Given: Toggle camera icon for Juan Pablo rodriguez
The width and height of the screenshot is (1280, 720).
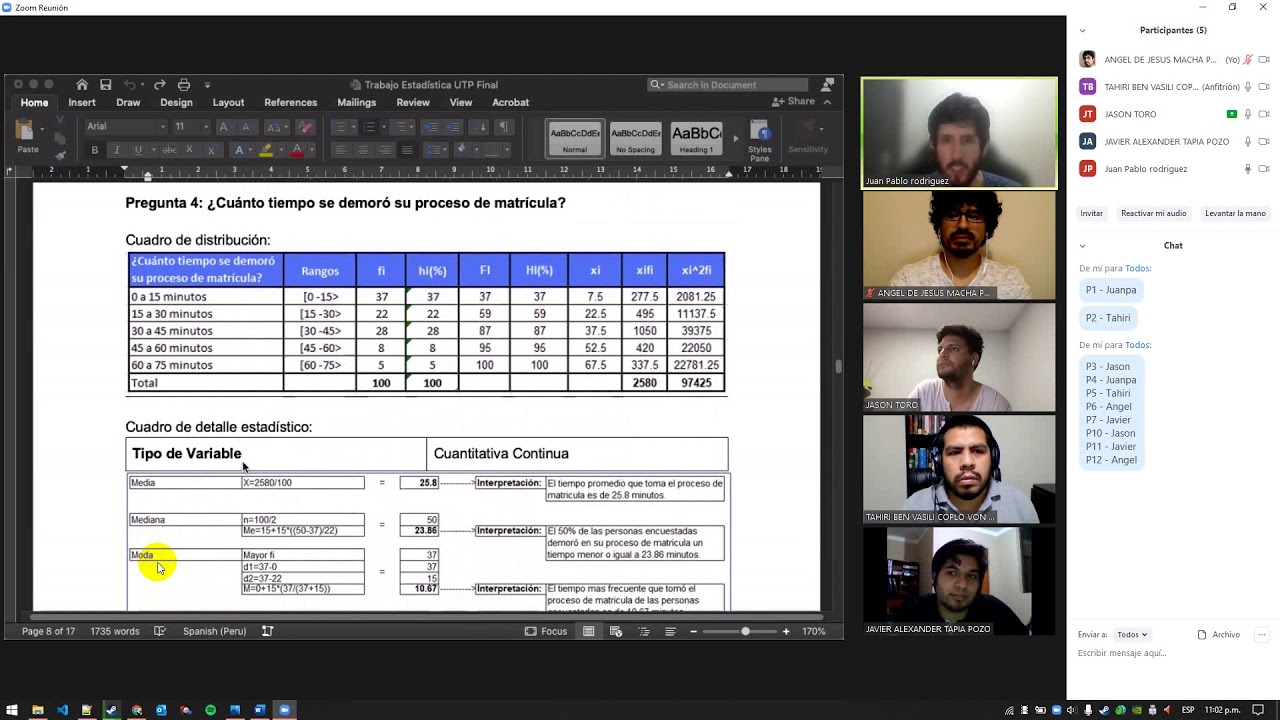Looking at the screenshot, I should pyautogui.click(x=1264, y=168).
